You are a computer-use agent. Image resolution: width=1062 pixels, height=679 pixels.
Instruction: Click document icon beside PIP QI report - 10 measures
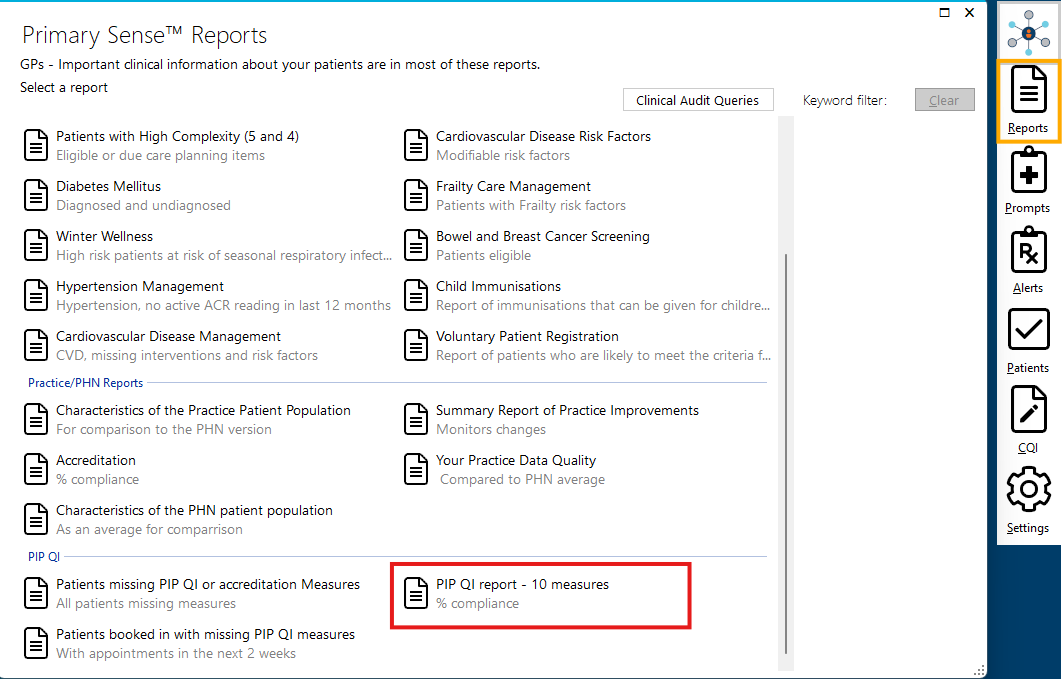[416, 594]
